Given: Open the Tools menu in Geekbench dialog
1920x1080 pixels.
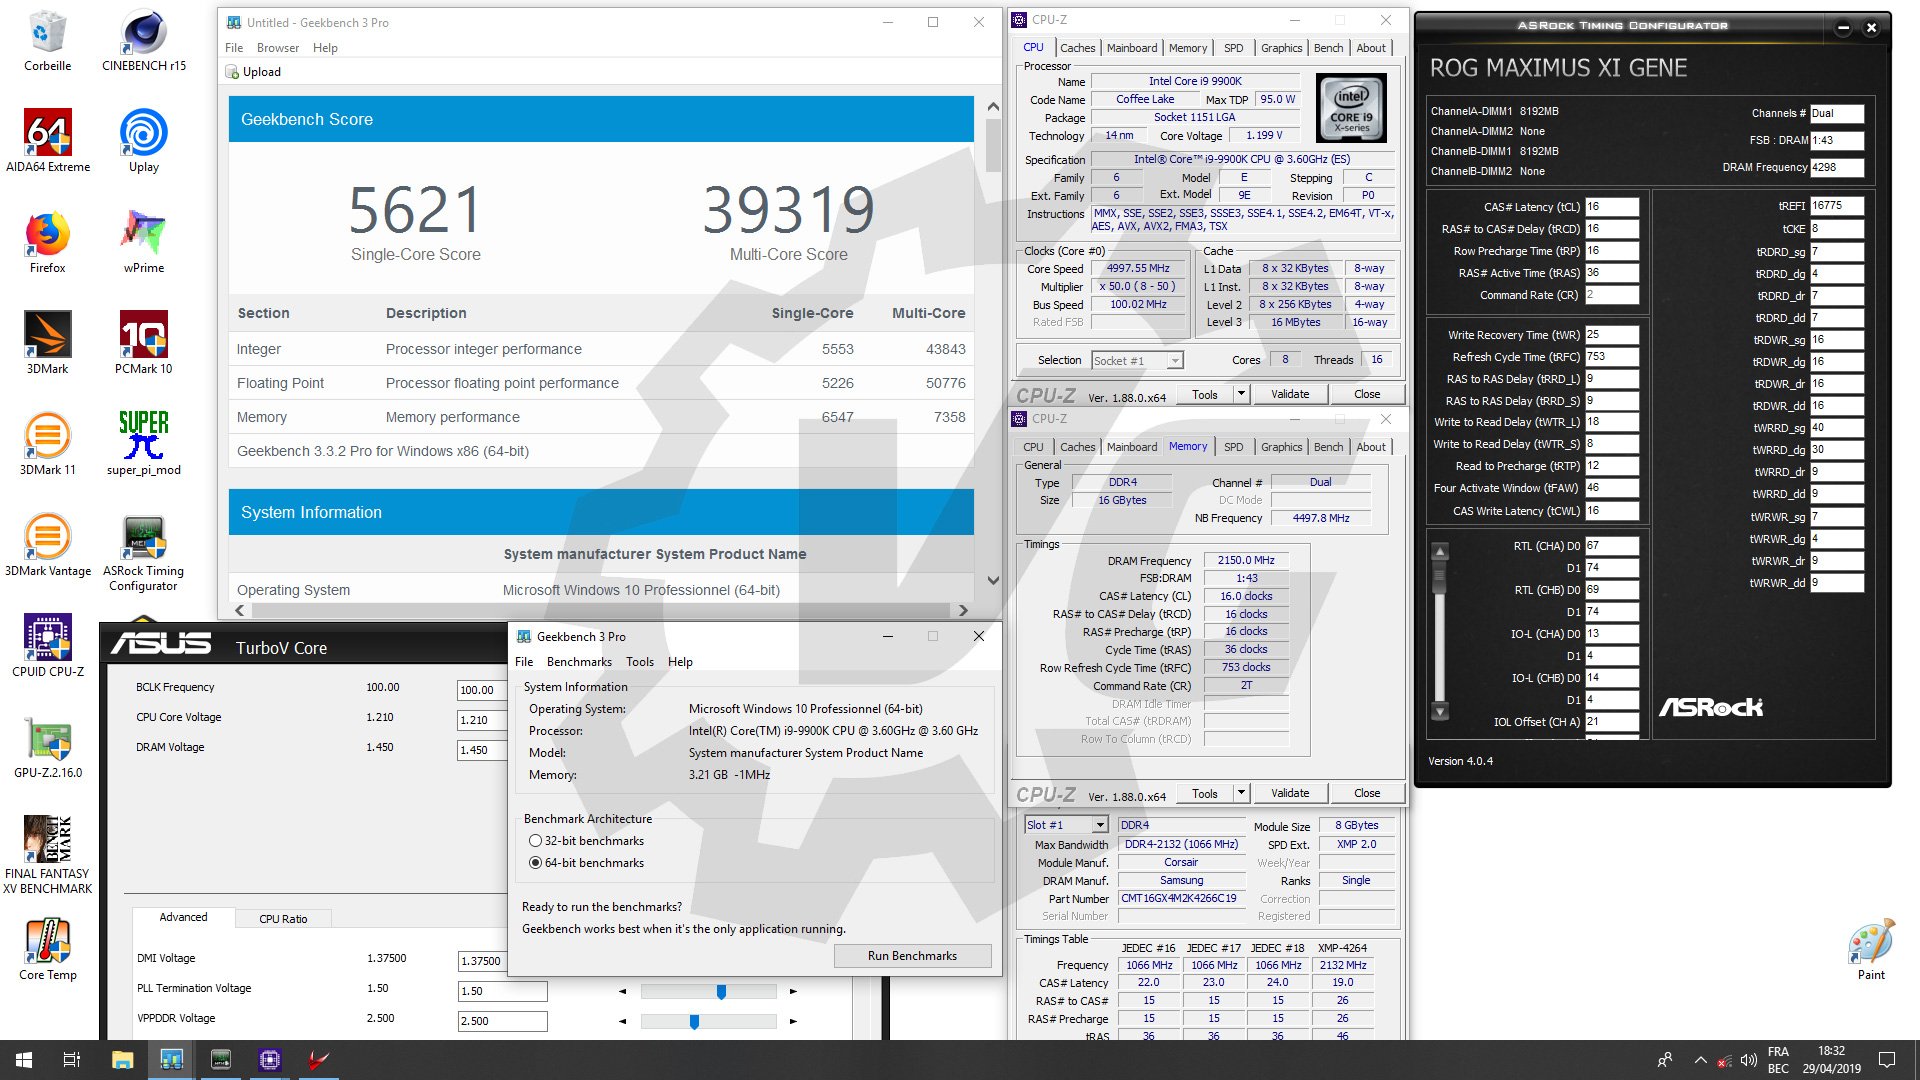Looking at the screenshot, I should [640, 662].
